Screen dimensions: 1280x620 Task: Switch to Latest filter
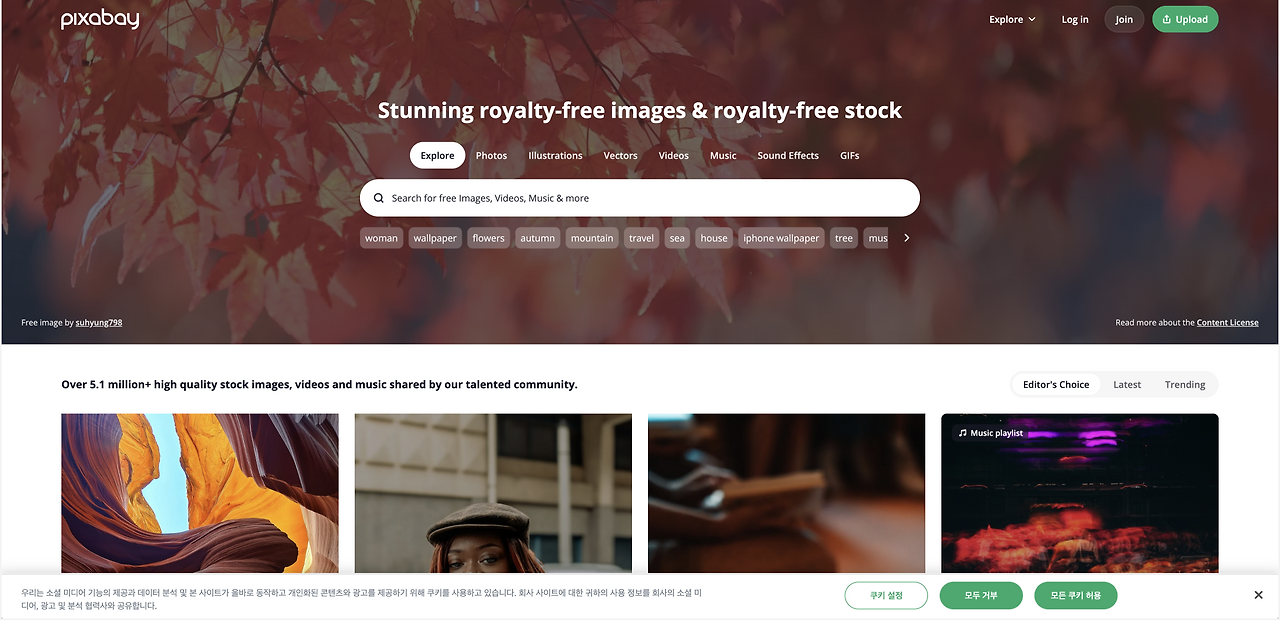[x=1127, y=384]
